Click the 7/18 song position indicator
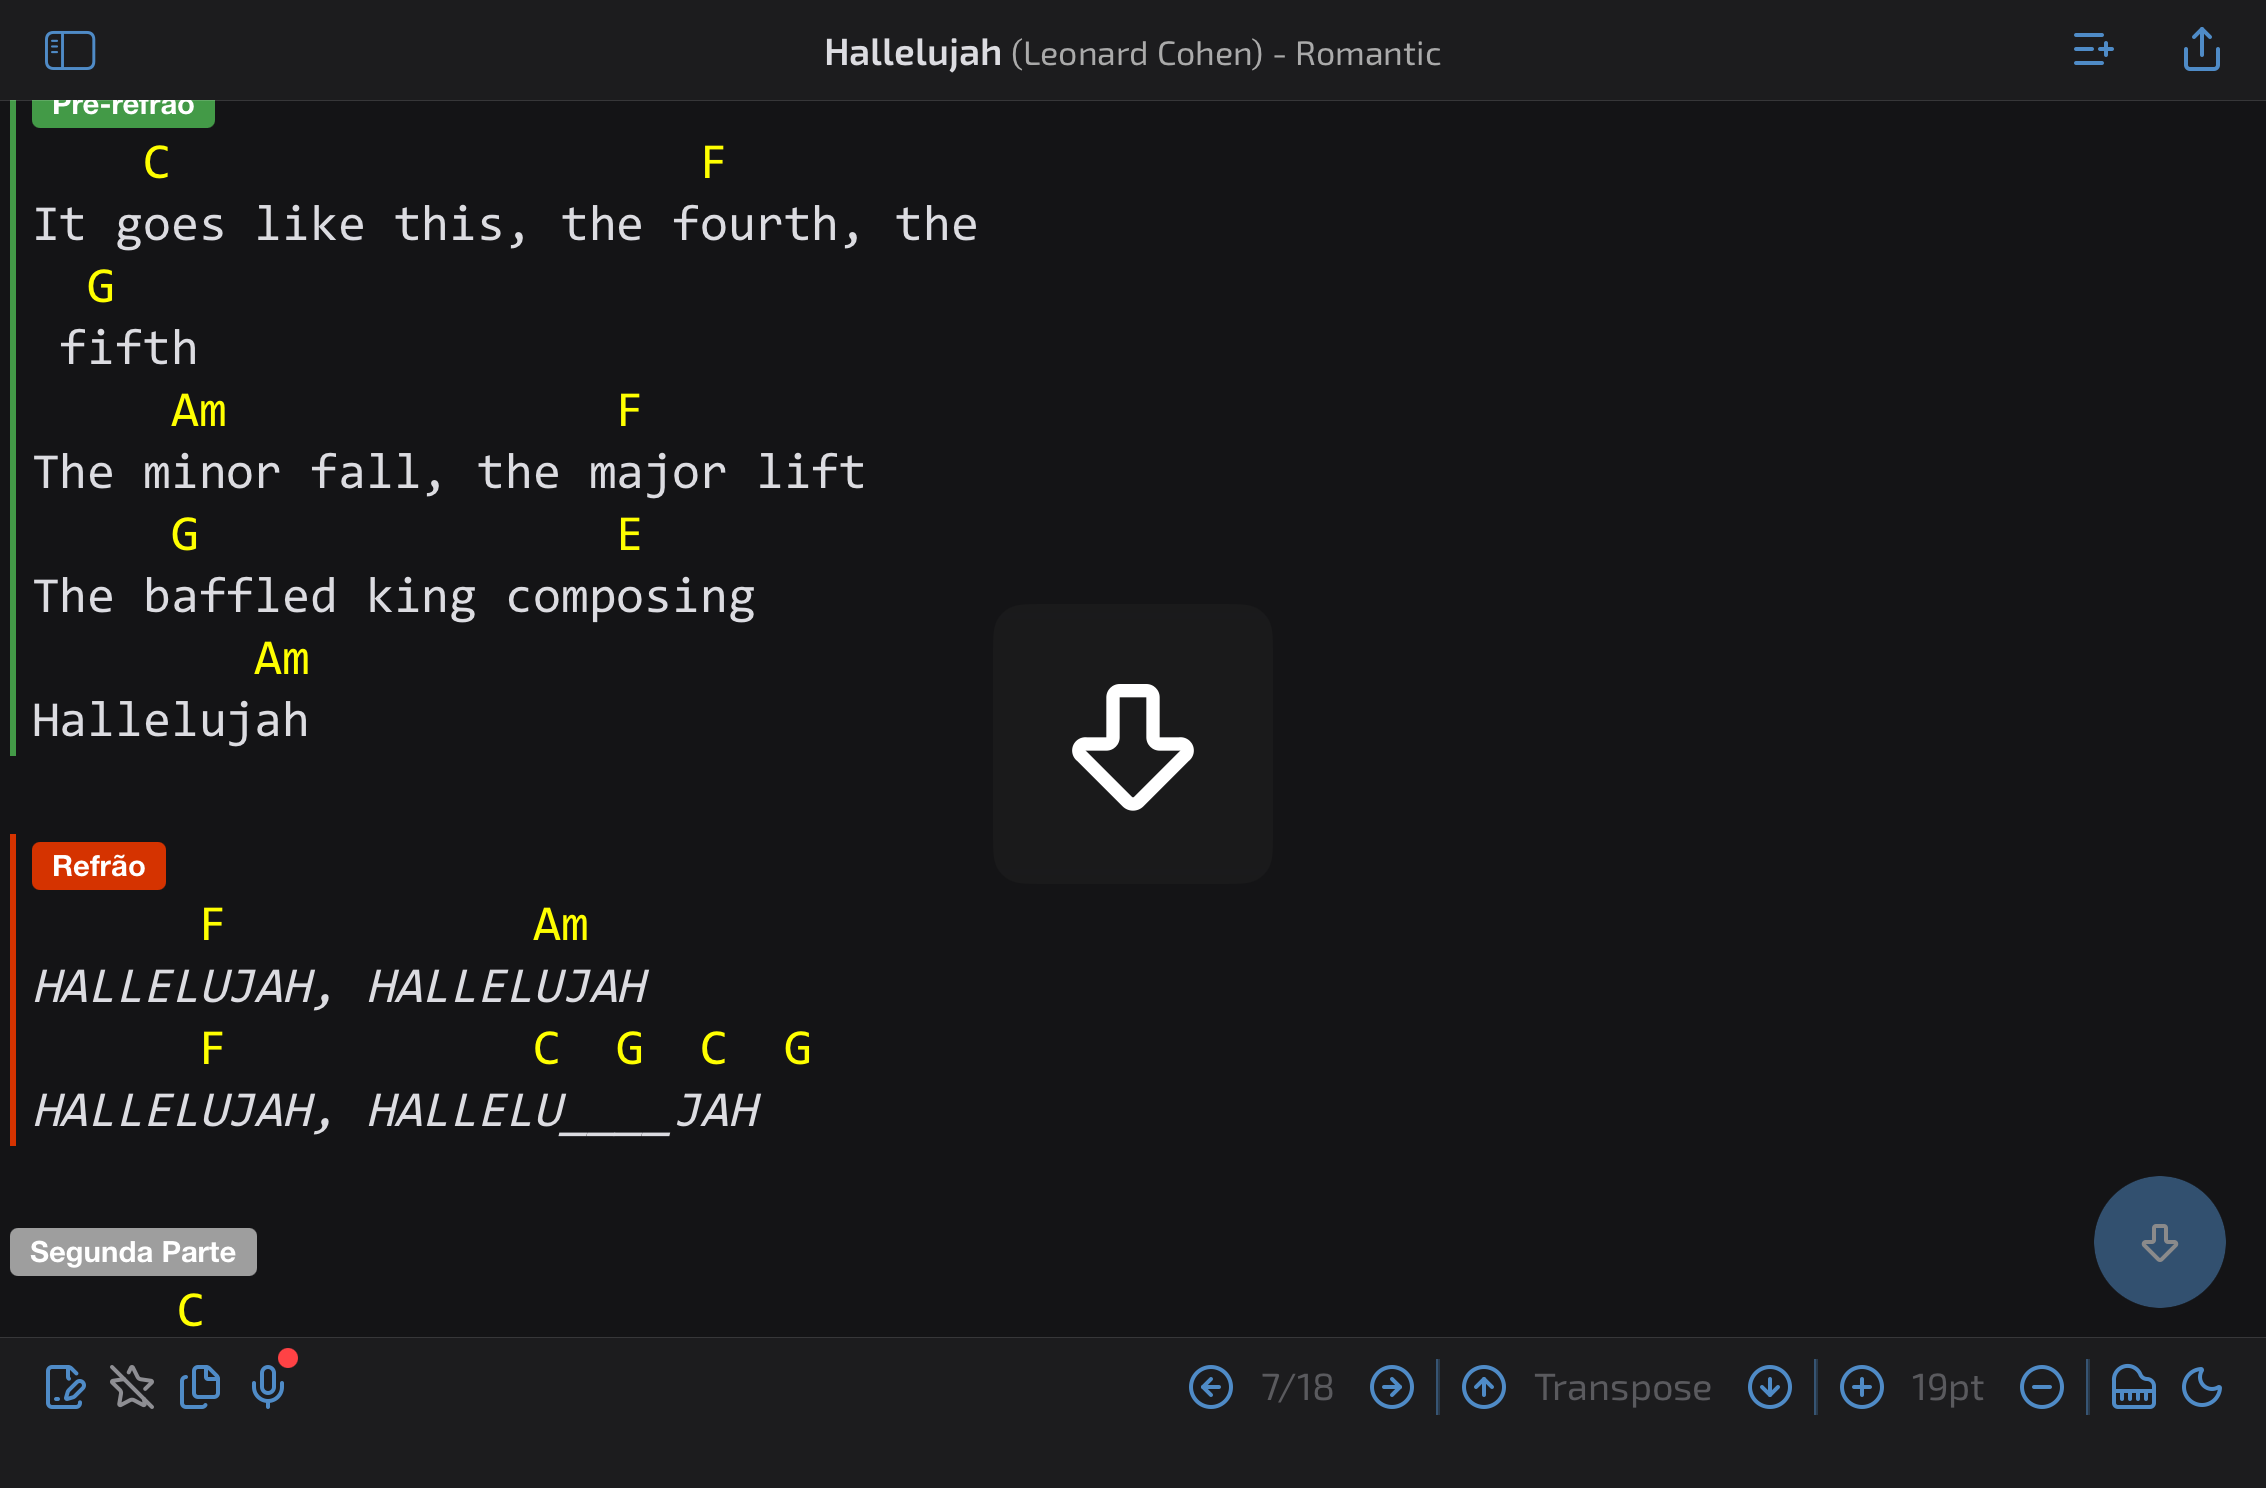 (x=1297, y=1387)
